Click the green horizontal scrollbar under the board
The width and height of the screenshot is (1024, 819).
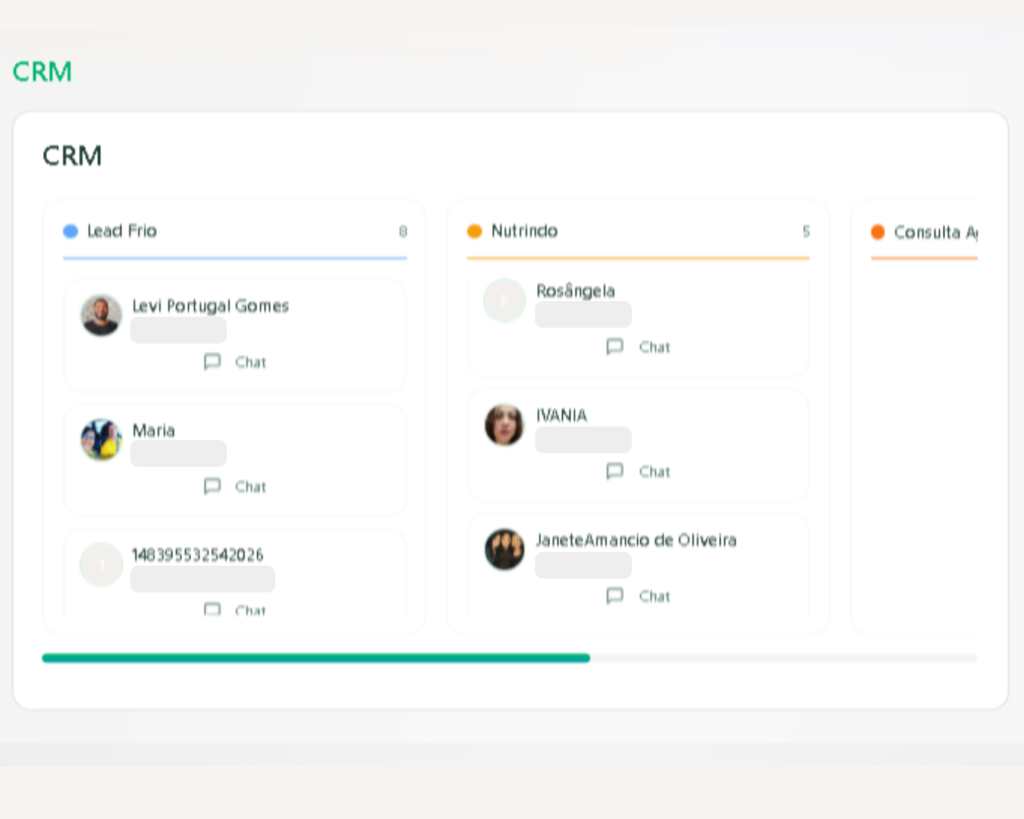pos(316,658)
